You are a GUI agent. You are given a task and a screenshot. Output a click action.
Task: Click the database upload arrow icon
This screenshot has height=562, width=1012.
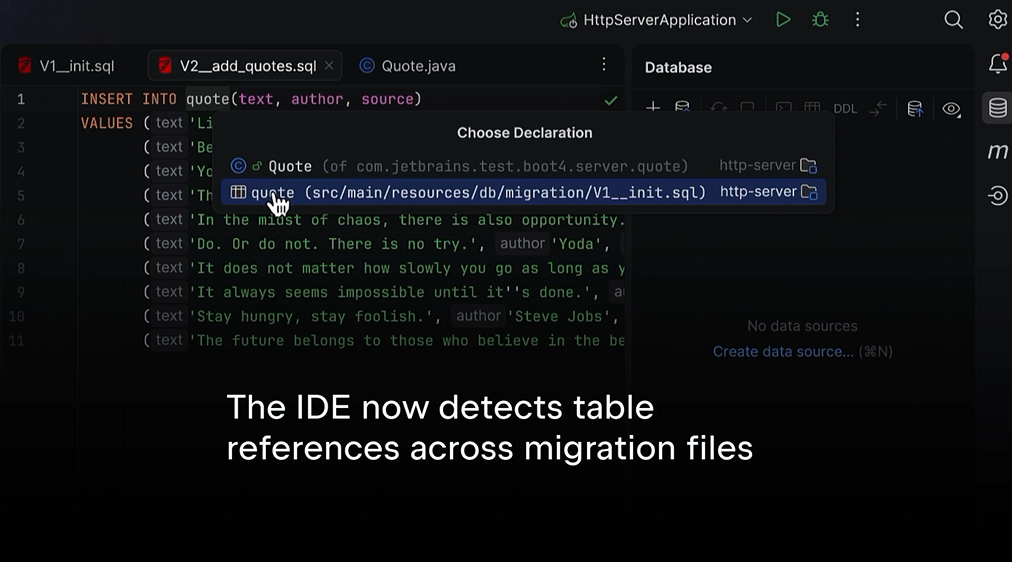click(915, 108)
